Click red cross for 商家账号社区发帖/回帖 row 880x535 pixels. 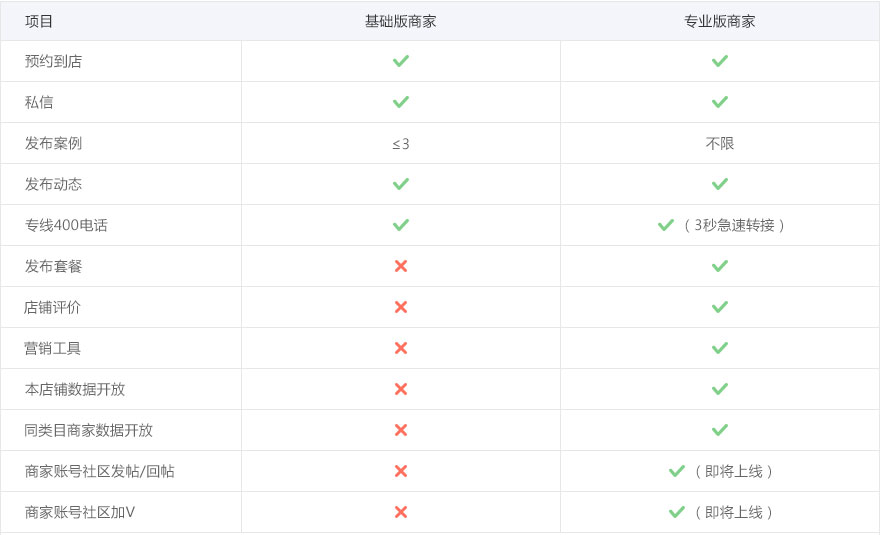pyautogui.click(x=401, y=471)
